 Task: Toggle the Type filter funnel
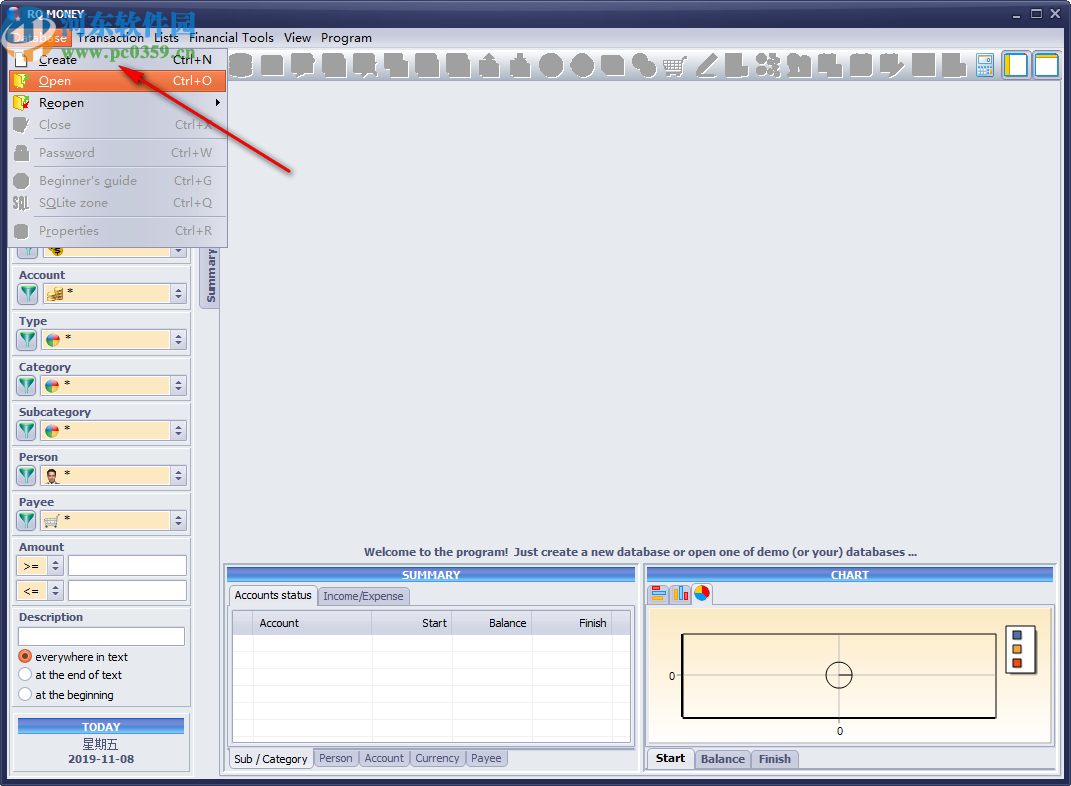point(27,339)
